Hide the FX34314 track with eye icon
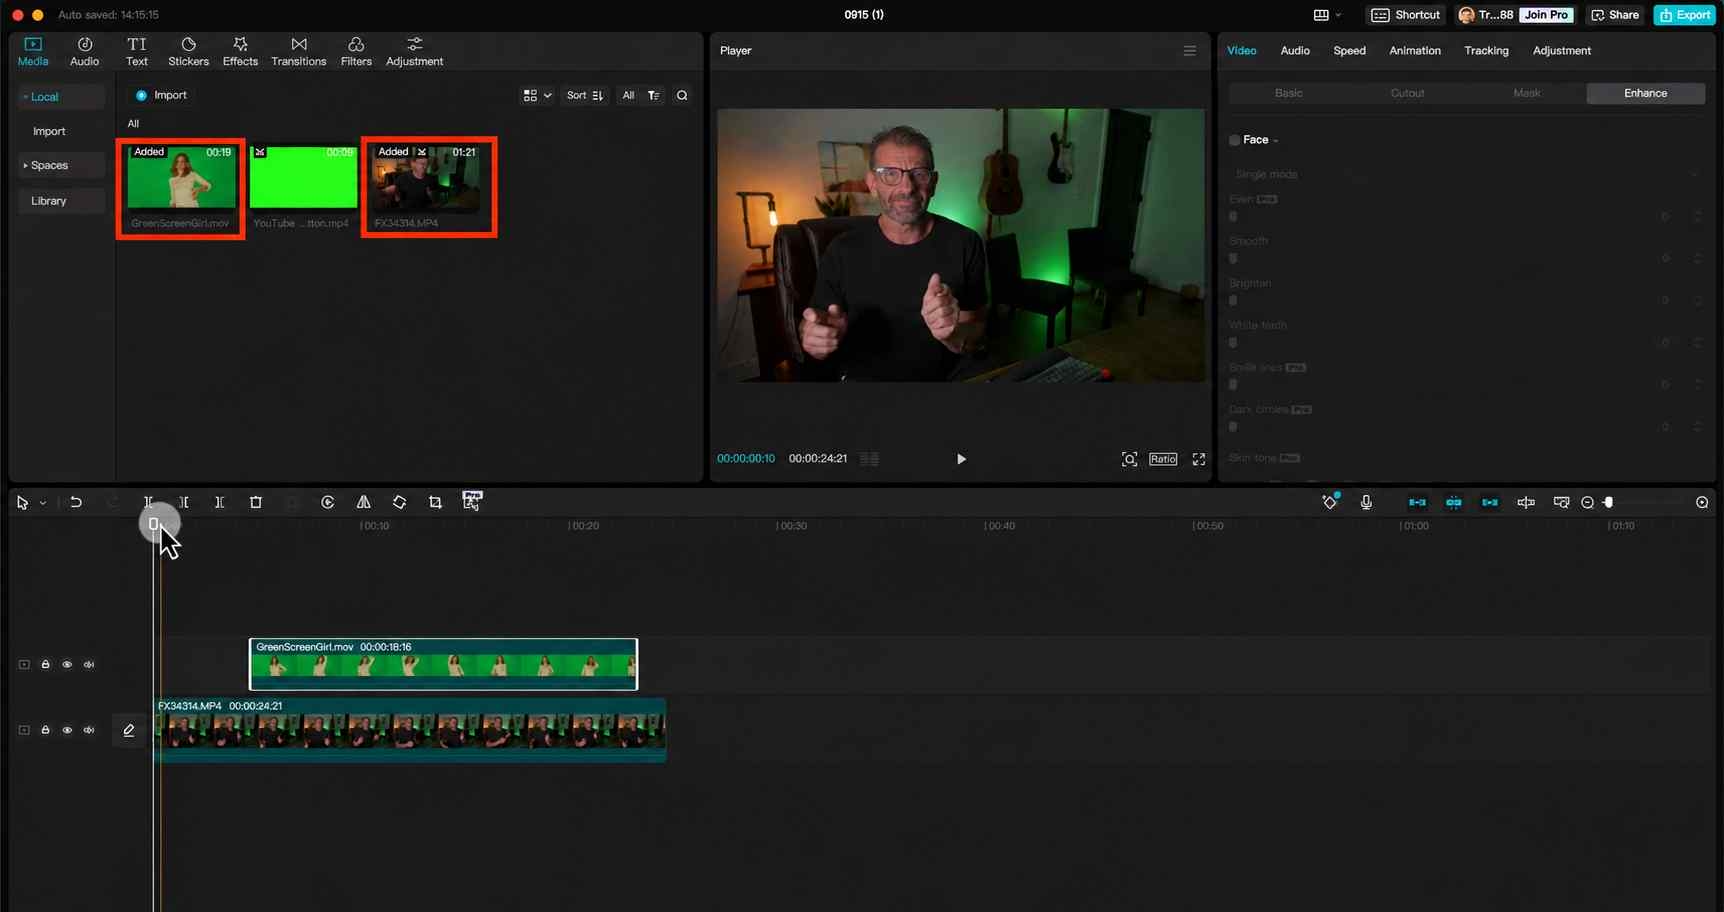Screen dimensions: 1724x912 coord(67,730)
